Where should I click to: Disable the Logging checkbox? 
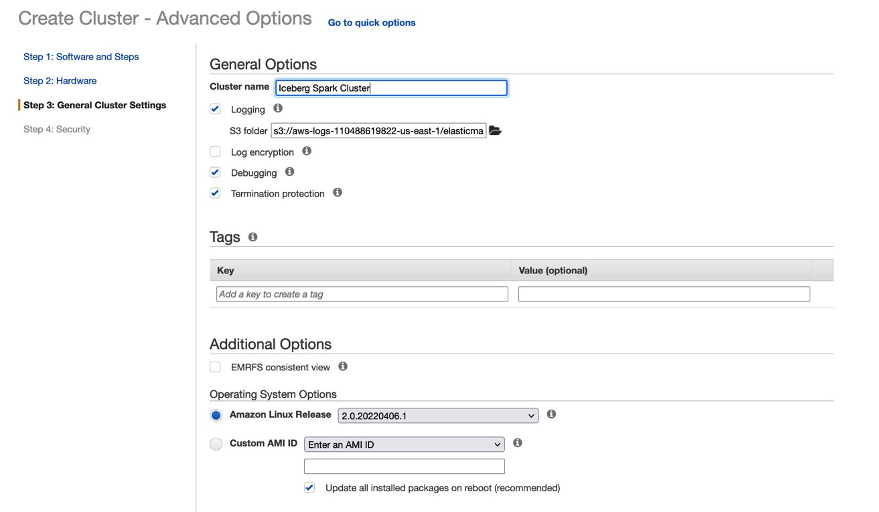(215, 109)
